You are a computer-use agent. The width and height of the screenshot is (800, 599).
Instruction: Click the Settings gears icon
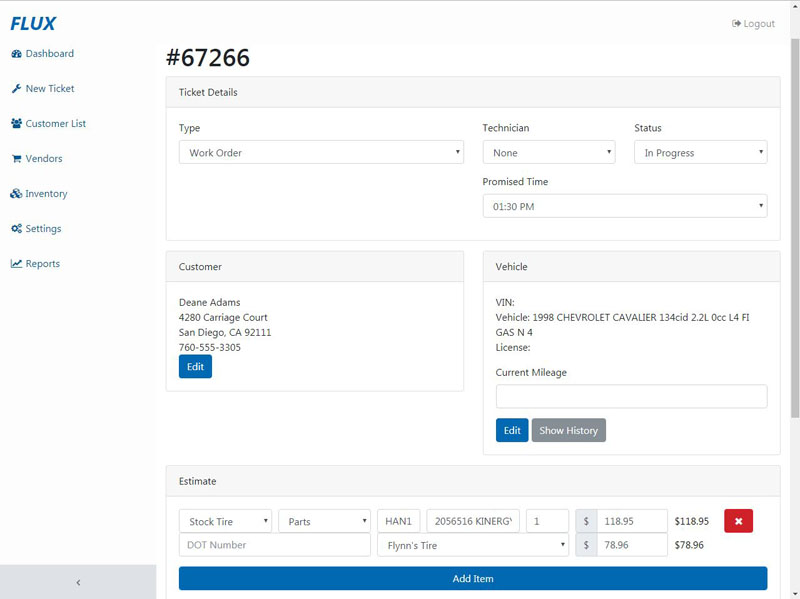click(16, 229)
